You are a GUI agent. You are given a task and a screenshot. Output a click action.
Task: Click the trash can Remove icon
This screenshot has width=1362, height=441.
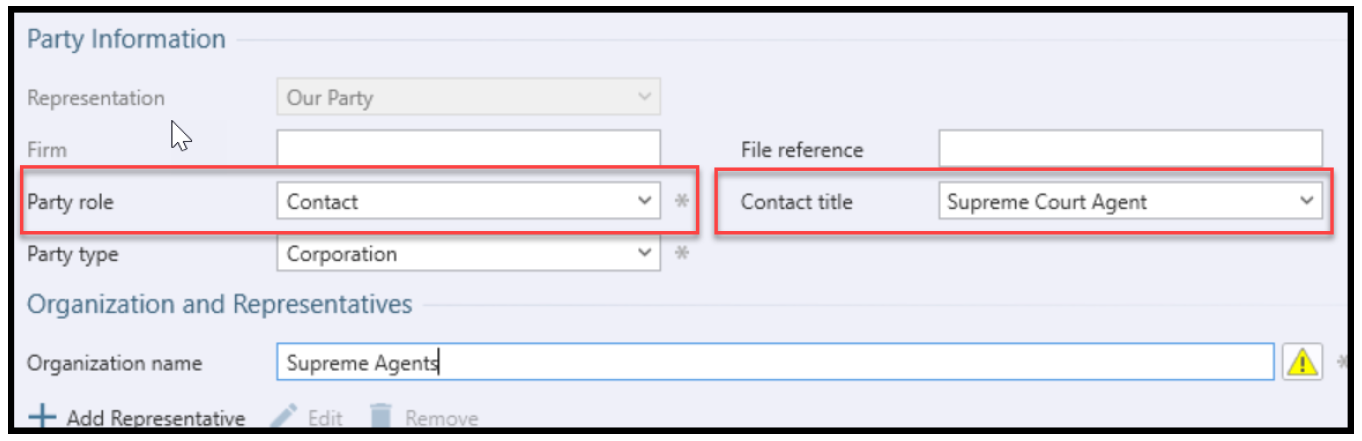click(380, 417)
